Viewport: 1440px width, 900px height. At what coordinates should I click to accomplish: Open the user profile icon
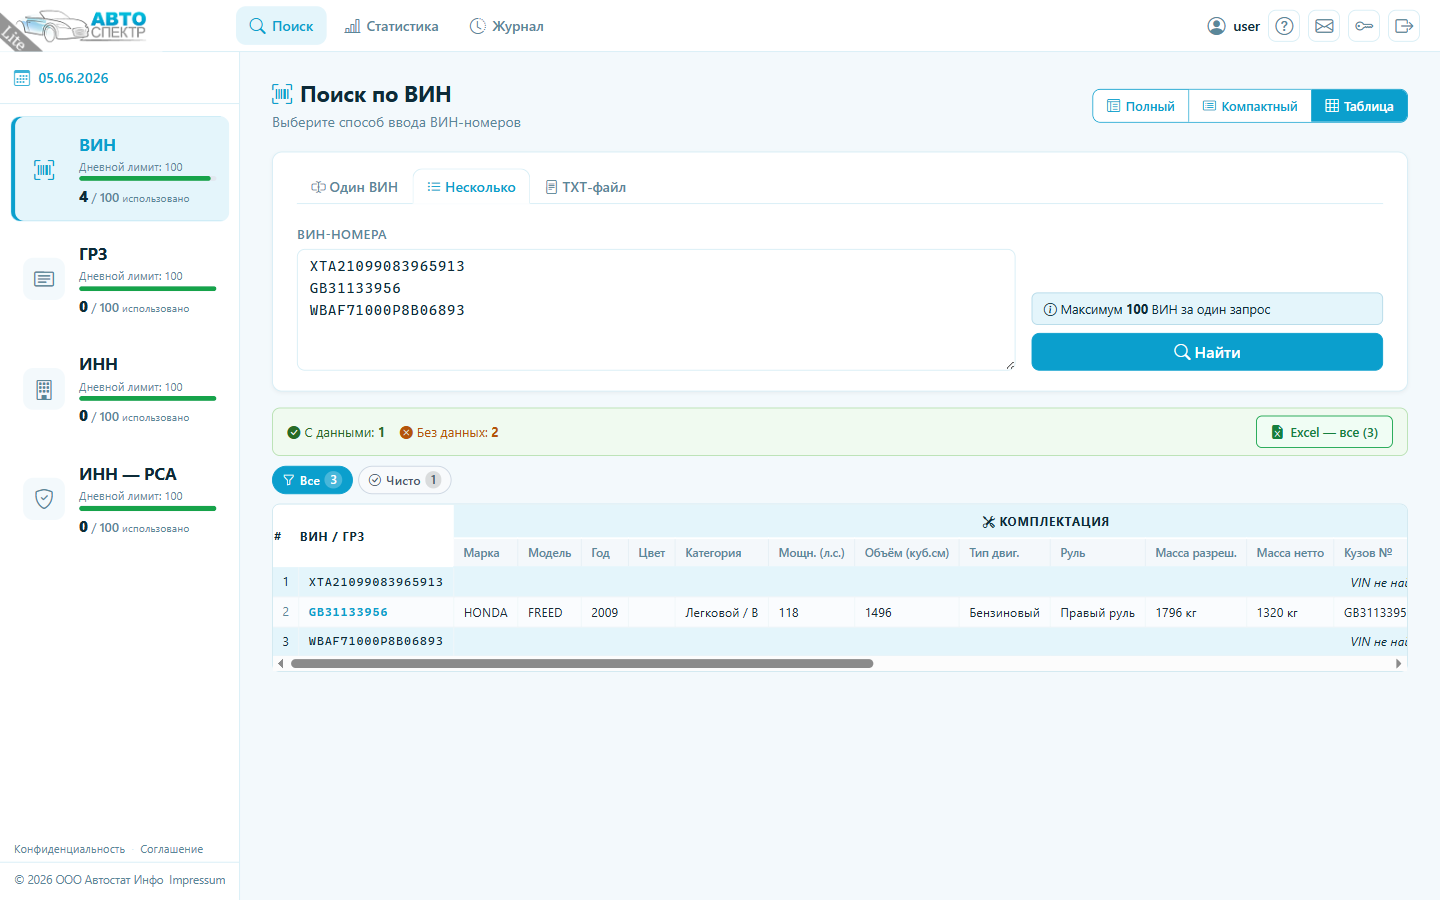coord(1216,26)
